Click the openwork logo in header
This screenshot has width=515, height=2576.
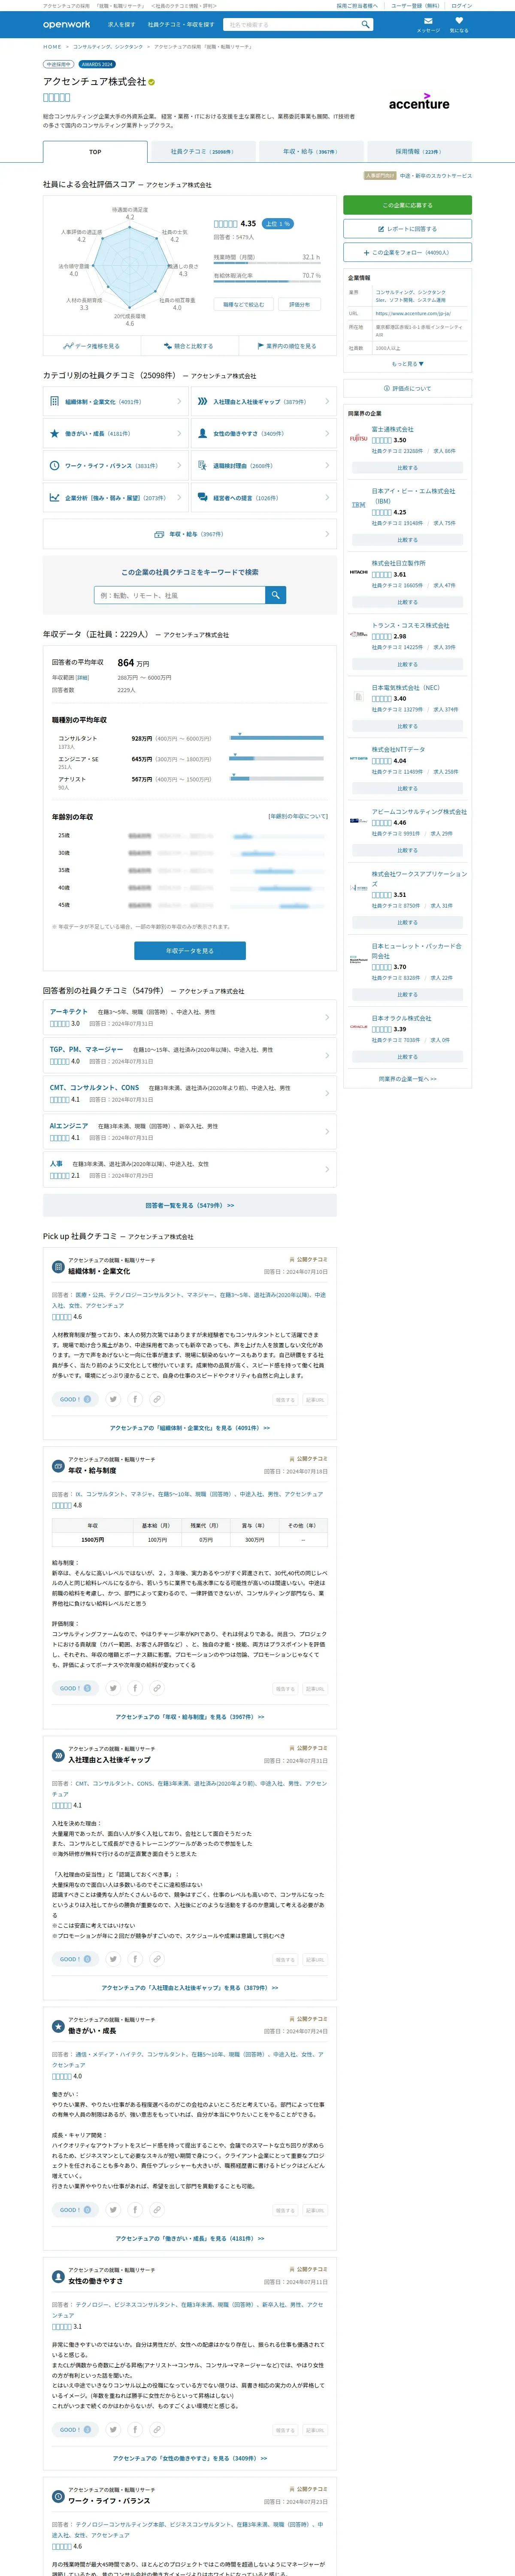click(66, 25)
